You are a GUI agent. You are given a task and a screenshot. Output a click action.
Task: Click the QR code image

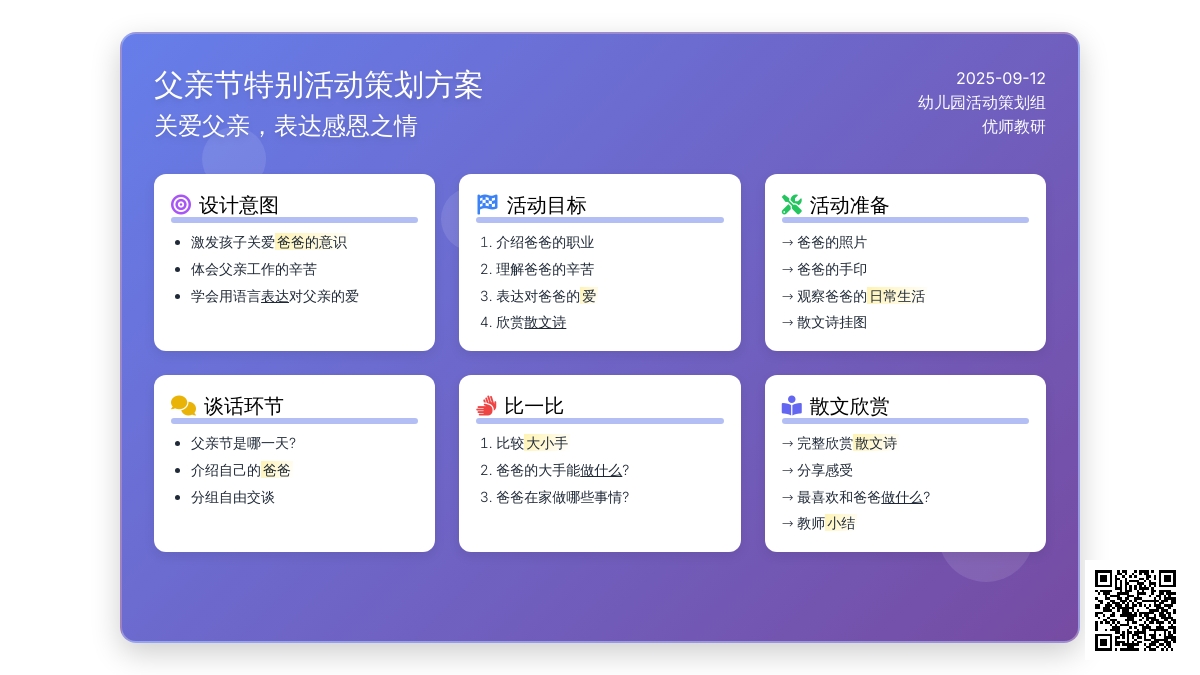tap(1135, 610)
